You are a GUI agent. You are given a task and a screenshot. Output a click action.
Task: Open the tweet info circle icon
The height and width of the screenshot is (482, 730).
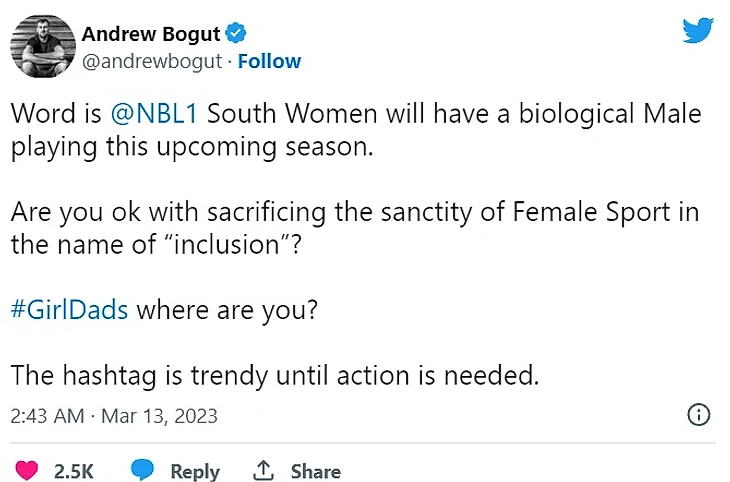[x=700, y=415]
